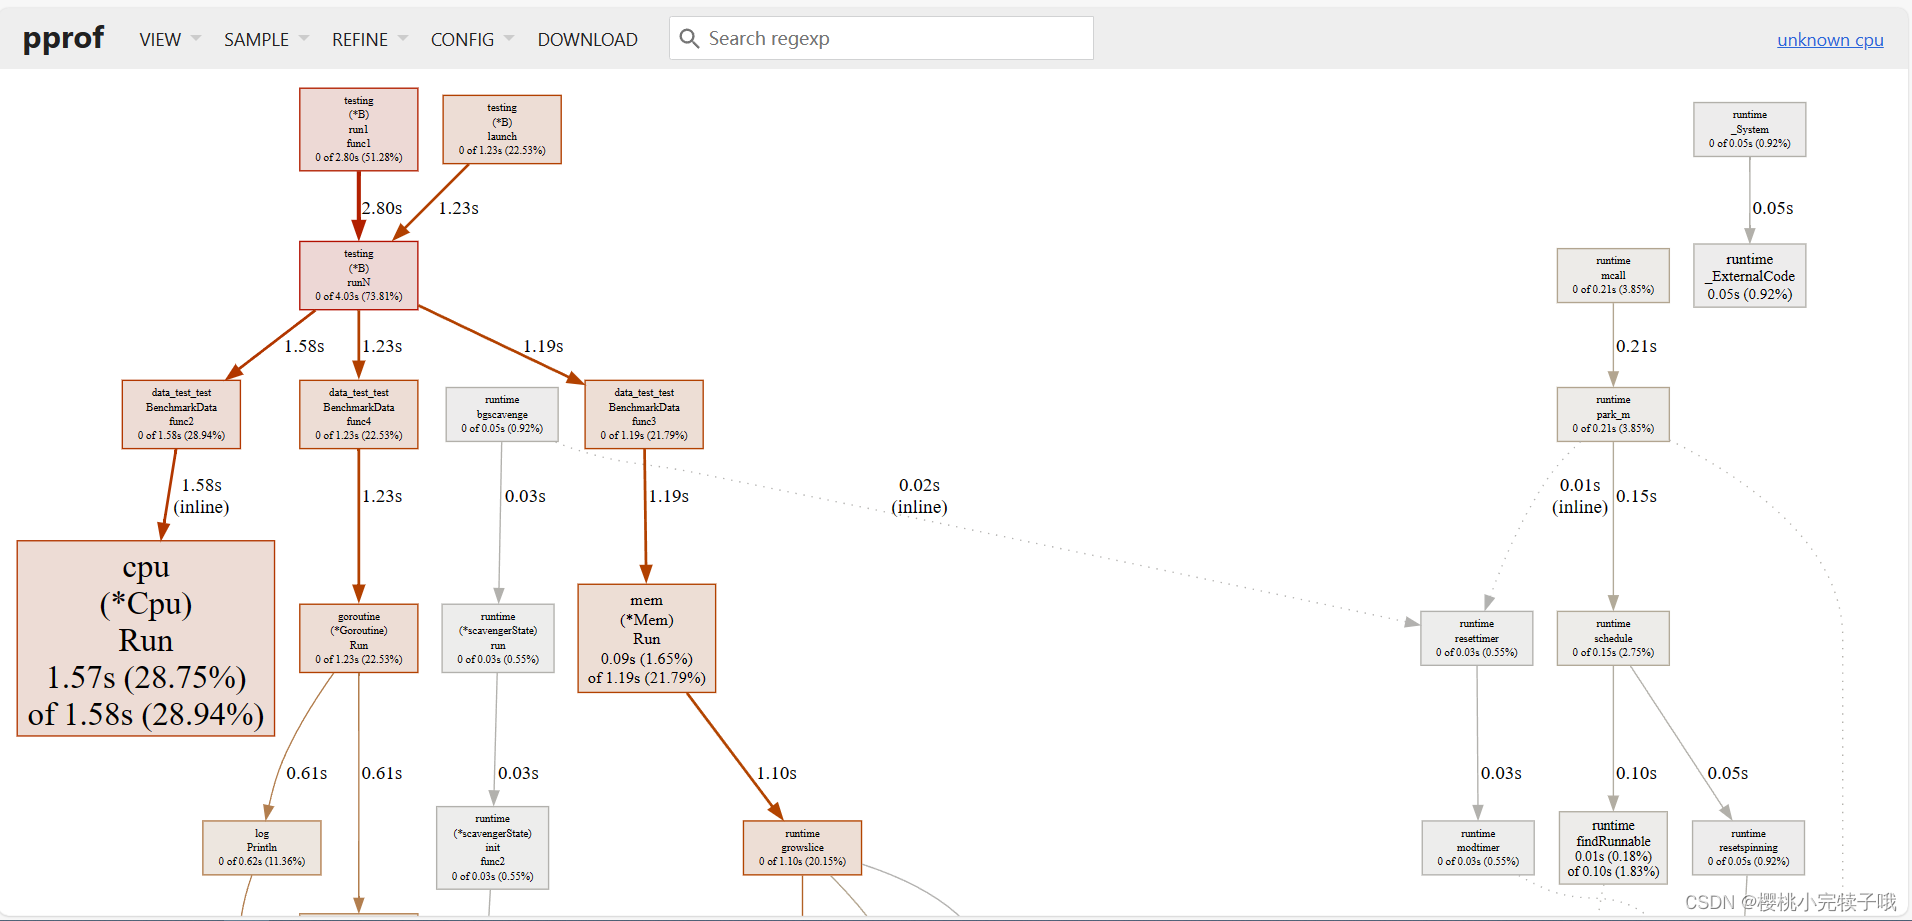Expand the REFINE dropdown arrow

[403, 38]
